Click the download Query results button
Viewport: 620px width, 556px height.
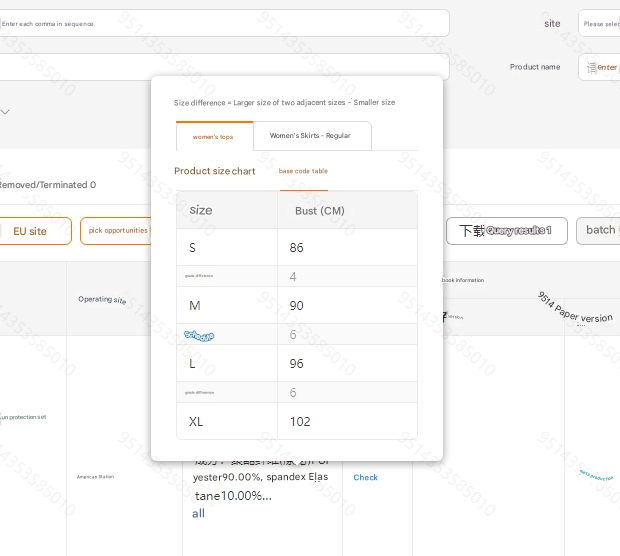(x=507, y=231)
